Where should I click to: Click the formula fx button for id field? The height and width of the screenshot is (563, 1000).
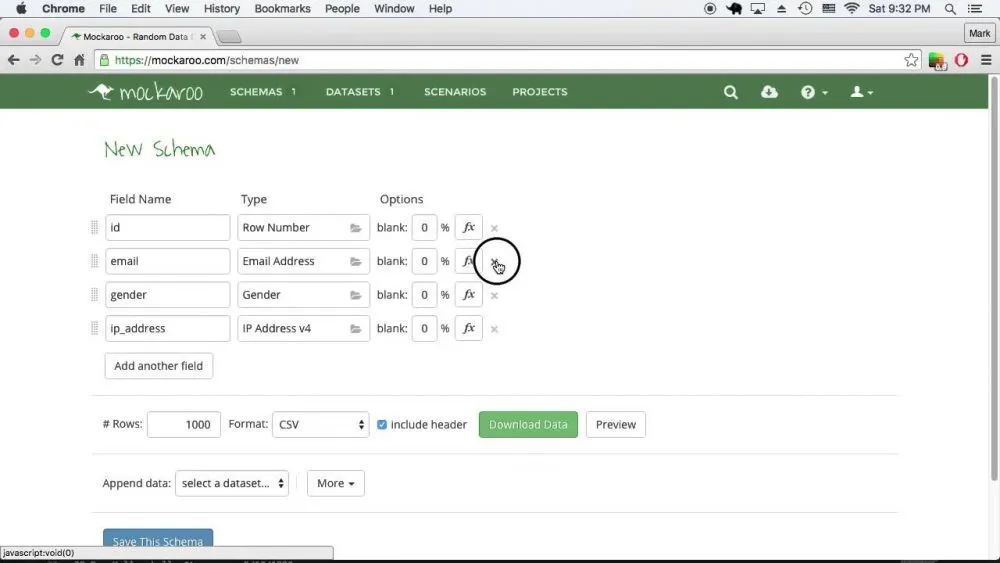468,228
